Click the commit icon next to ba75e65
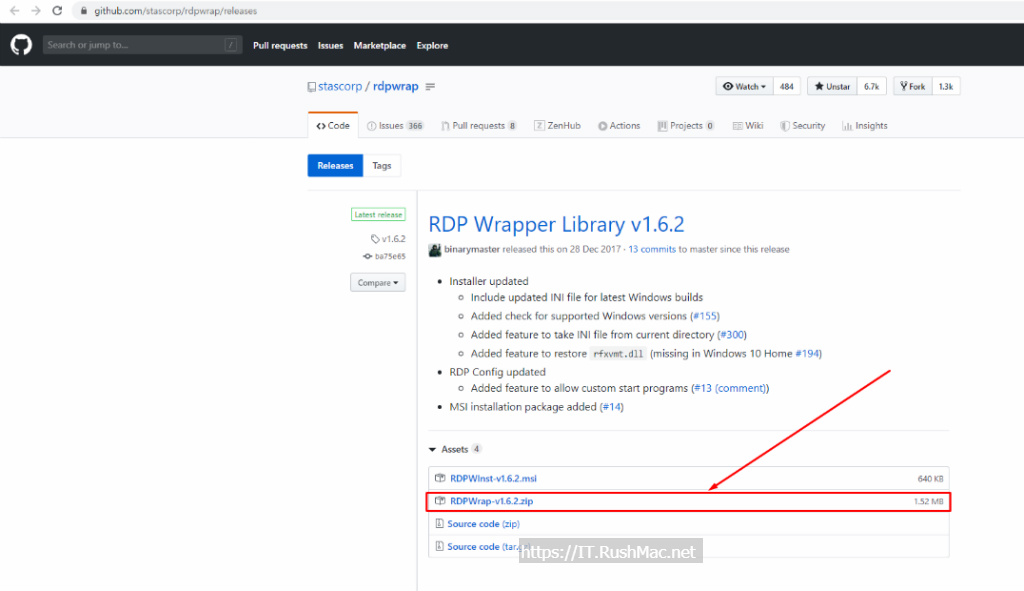Image resolution: width=1024 pixels, height=591 pixels. (x=368, y=257)
